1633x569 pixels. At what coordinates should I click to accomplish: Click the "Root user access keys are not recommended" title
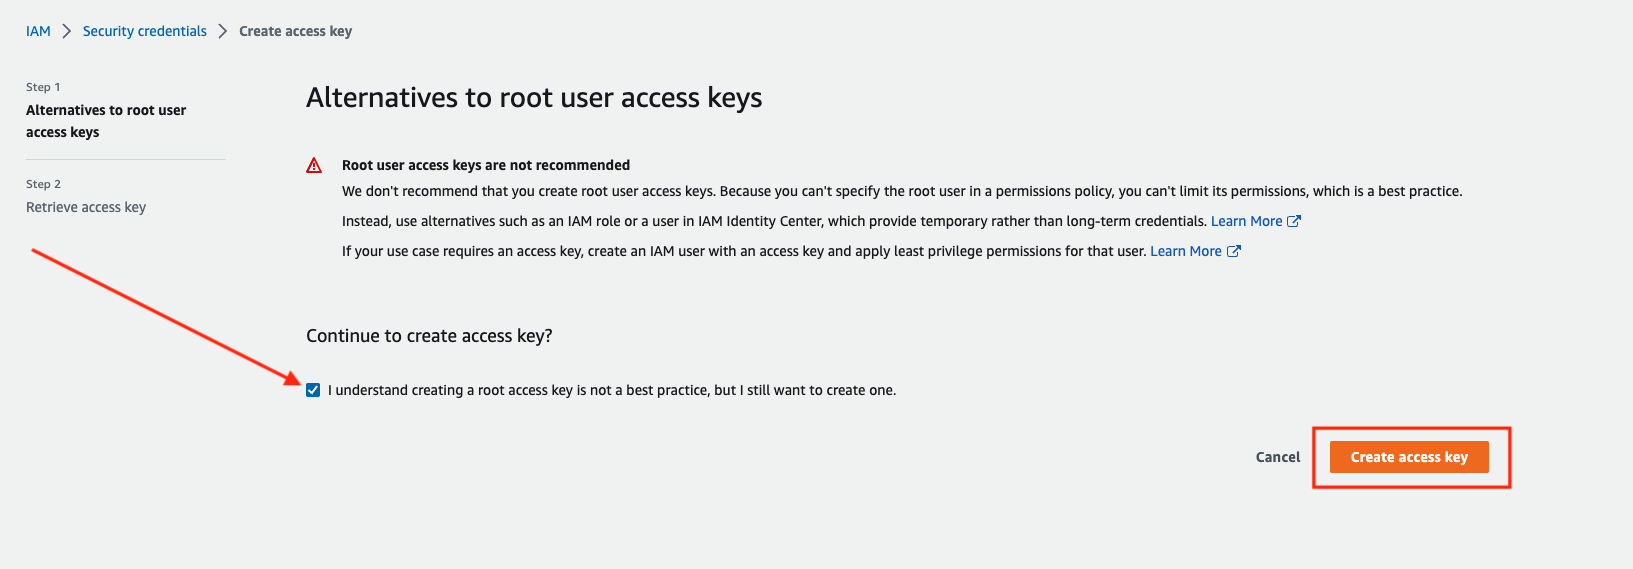pos(486,165)
